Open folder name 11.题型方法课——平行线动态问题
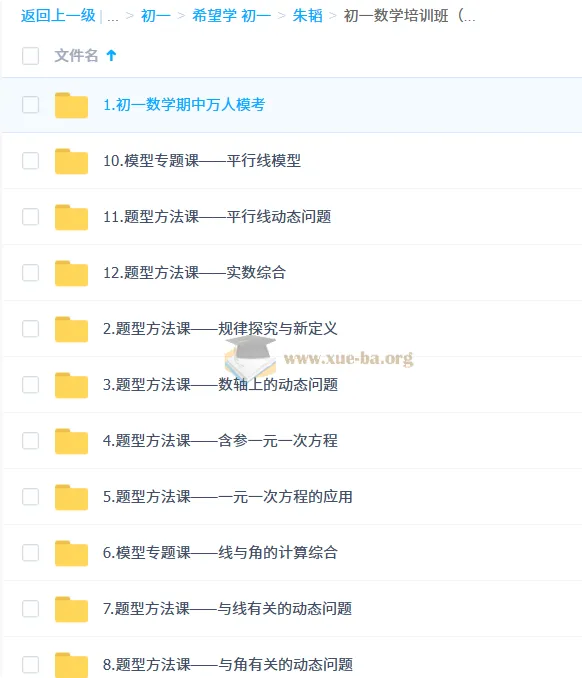 coord(217,217)
